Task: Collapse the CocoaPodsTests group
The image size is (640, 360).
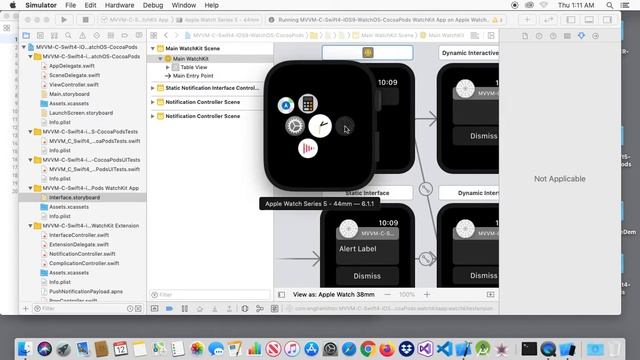Action: tap(30, 131)
